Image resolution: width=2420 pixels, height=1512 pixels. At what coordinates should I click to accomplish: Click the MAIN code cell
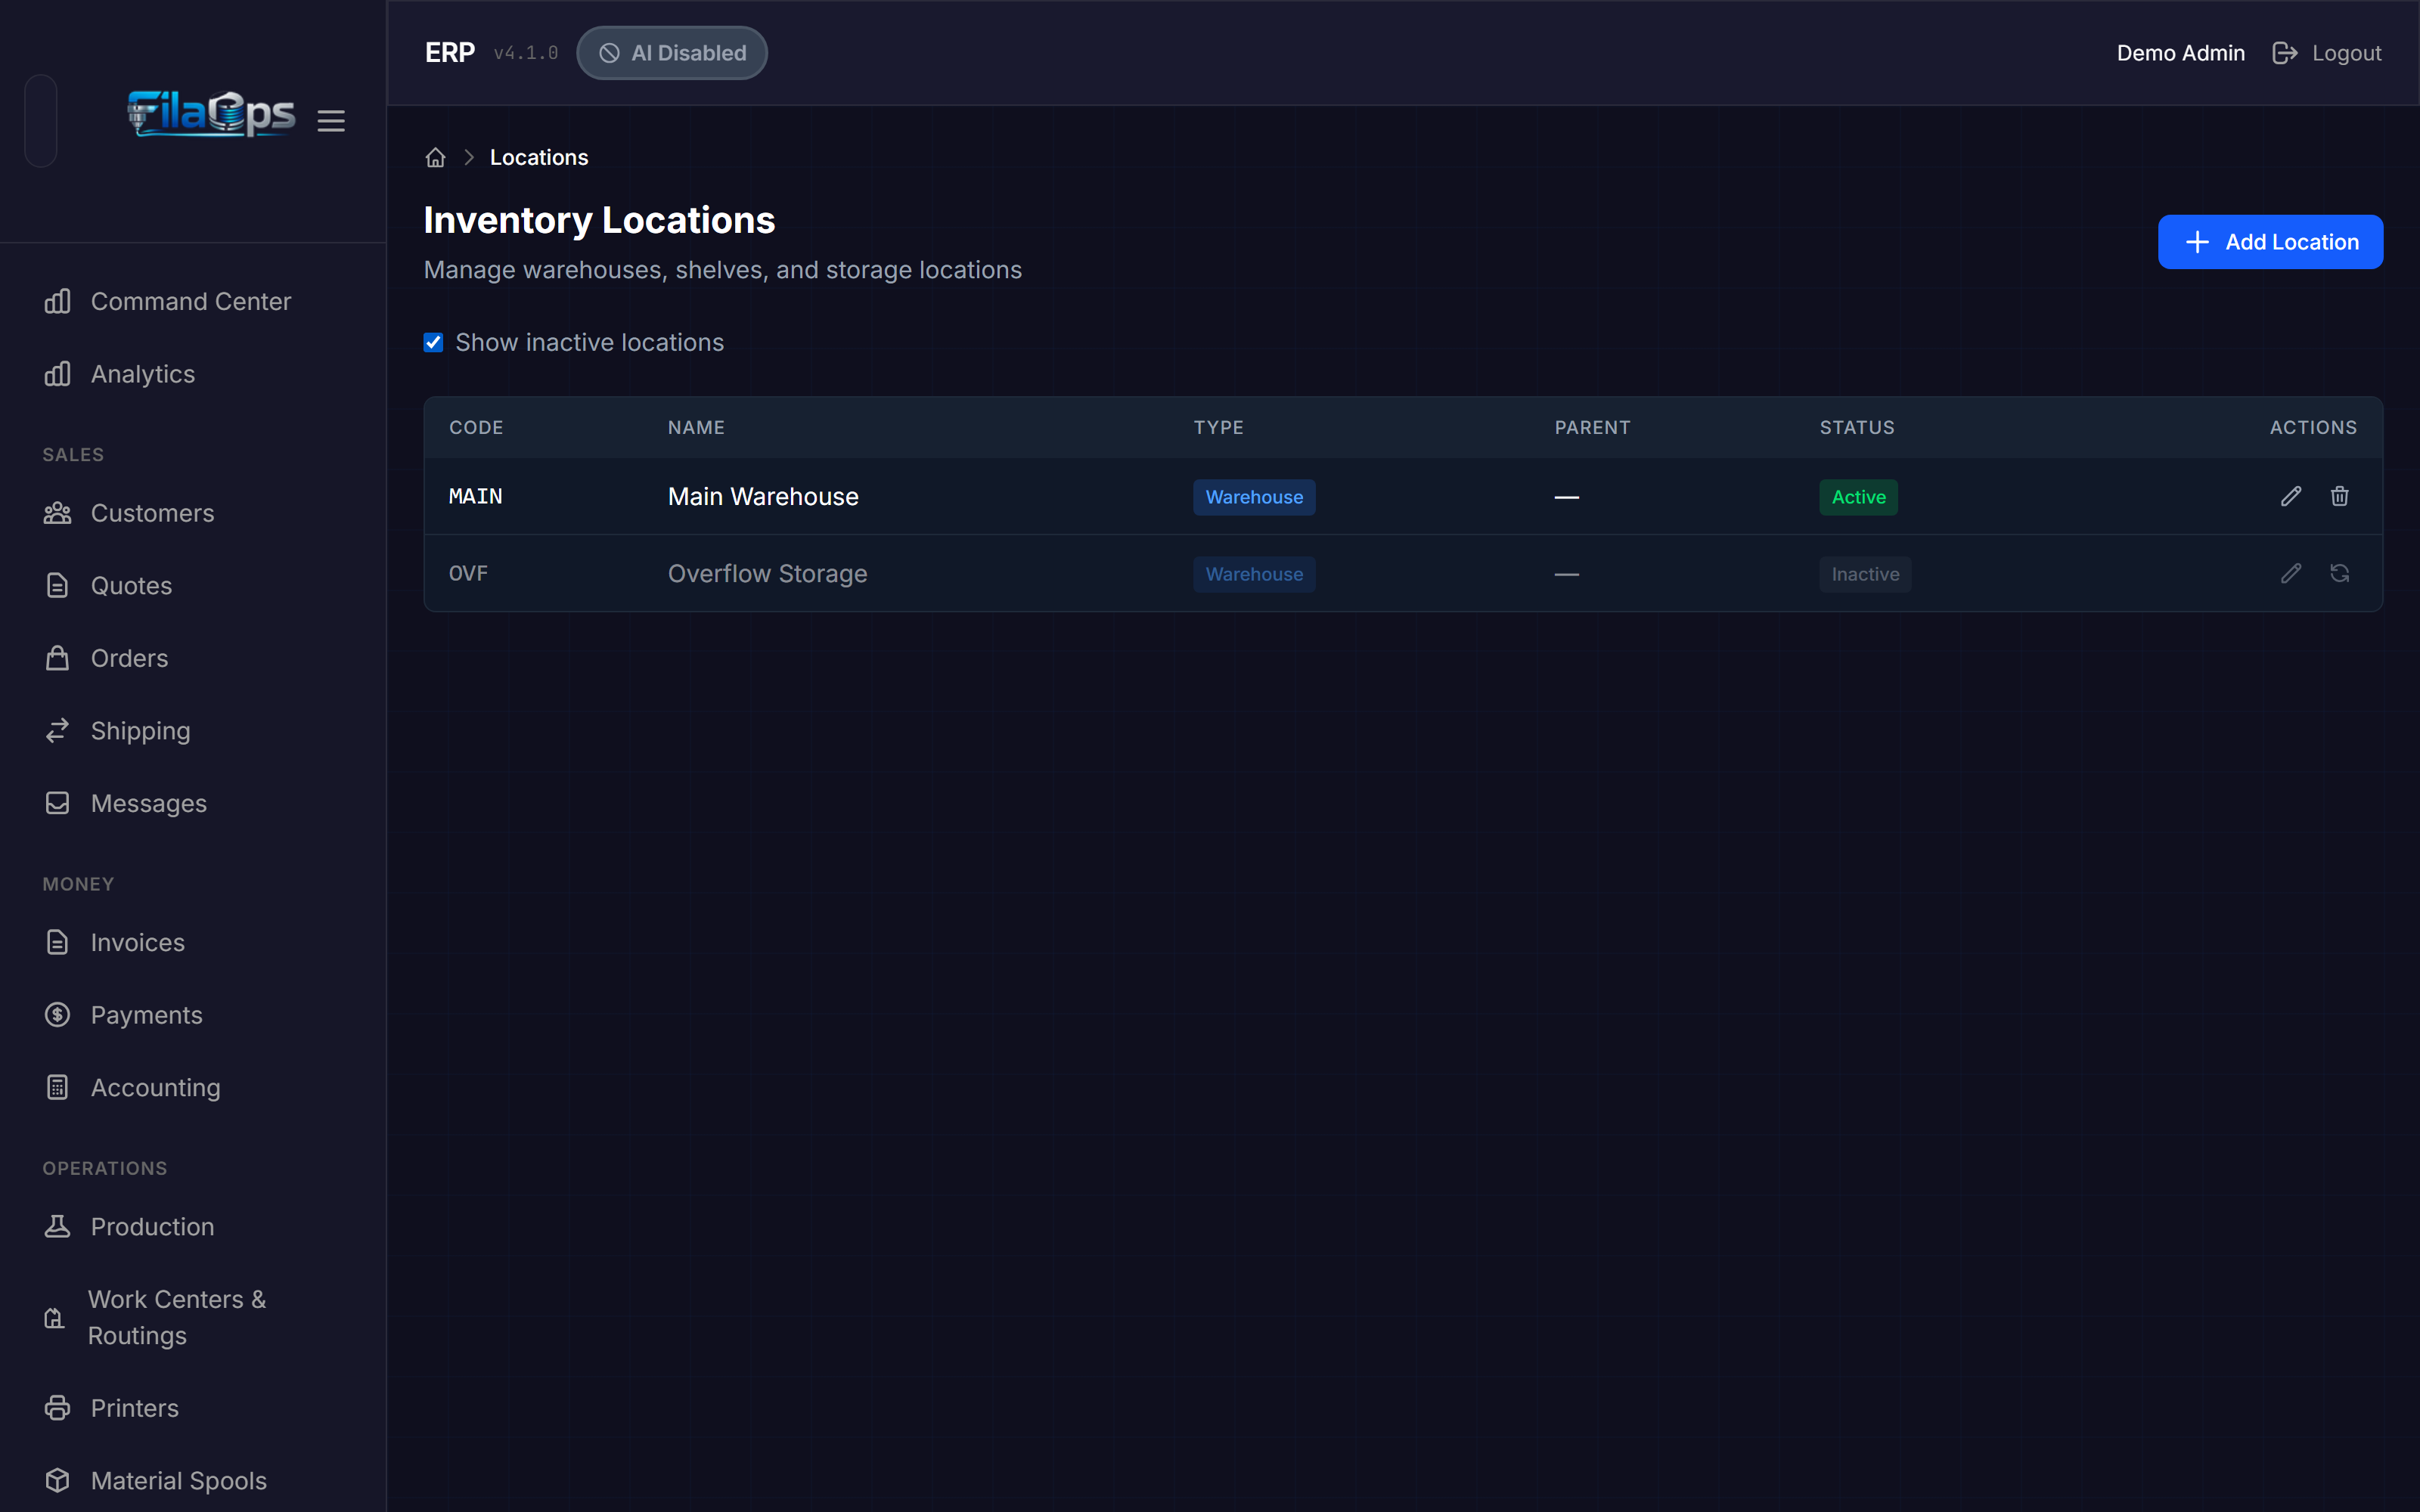pyautogui.click(x=476, y=496)
